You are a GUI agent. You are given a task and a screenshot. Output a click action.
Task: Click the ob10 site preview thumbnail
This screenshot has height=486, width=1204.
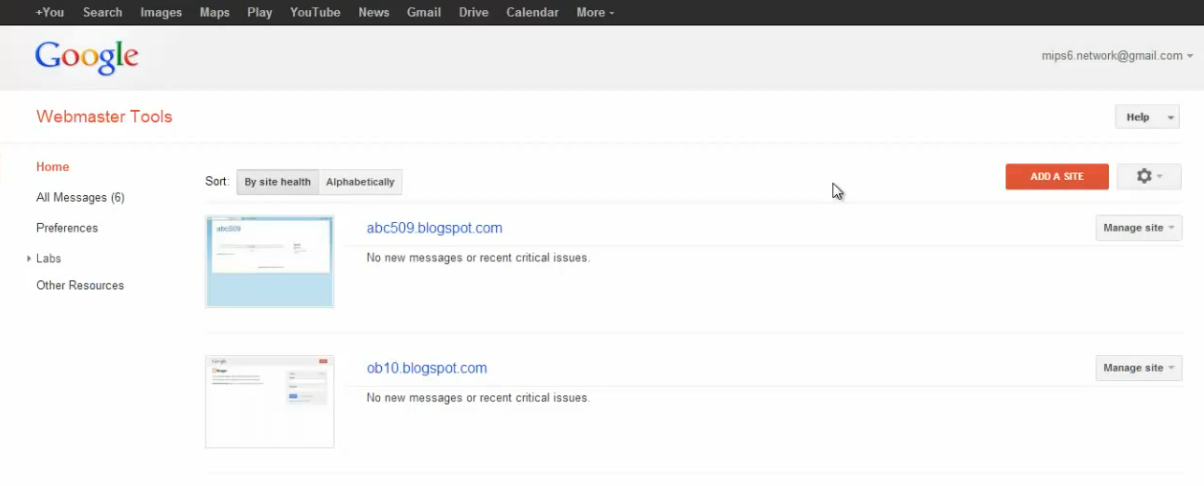click(269, 401)
